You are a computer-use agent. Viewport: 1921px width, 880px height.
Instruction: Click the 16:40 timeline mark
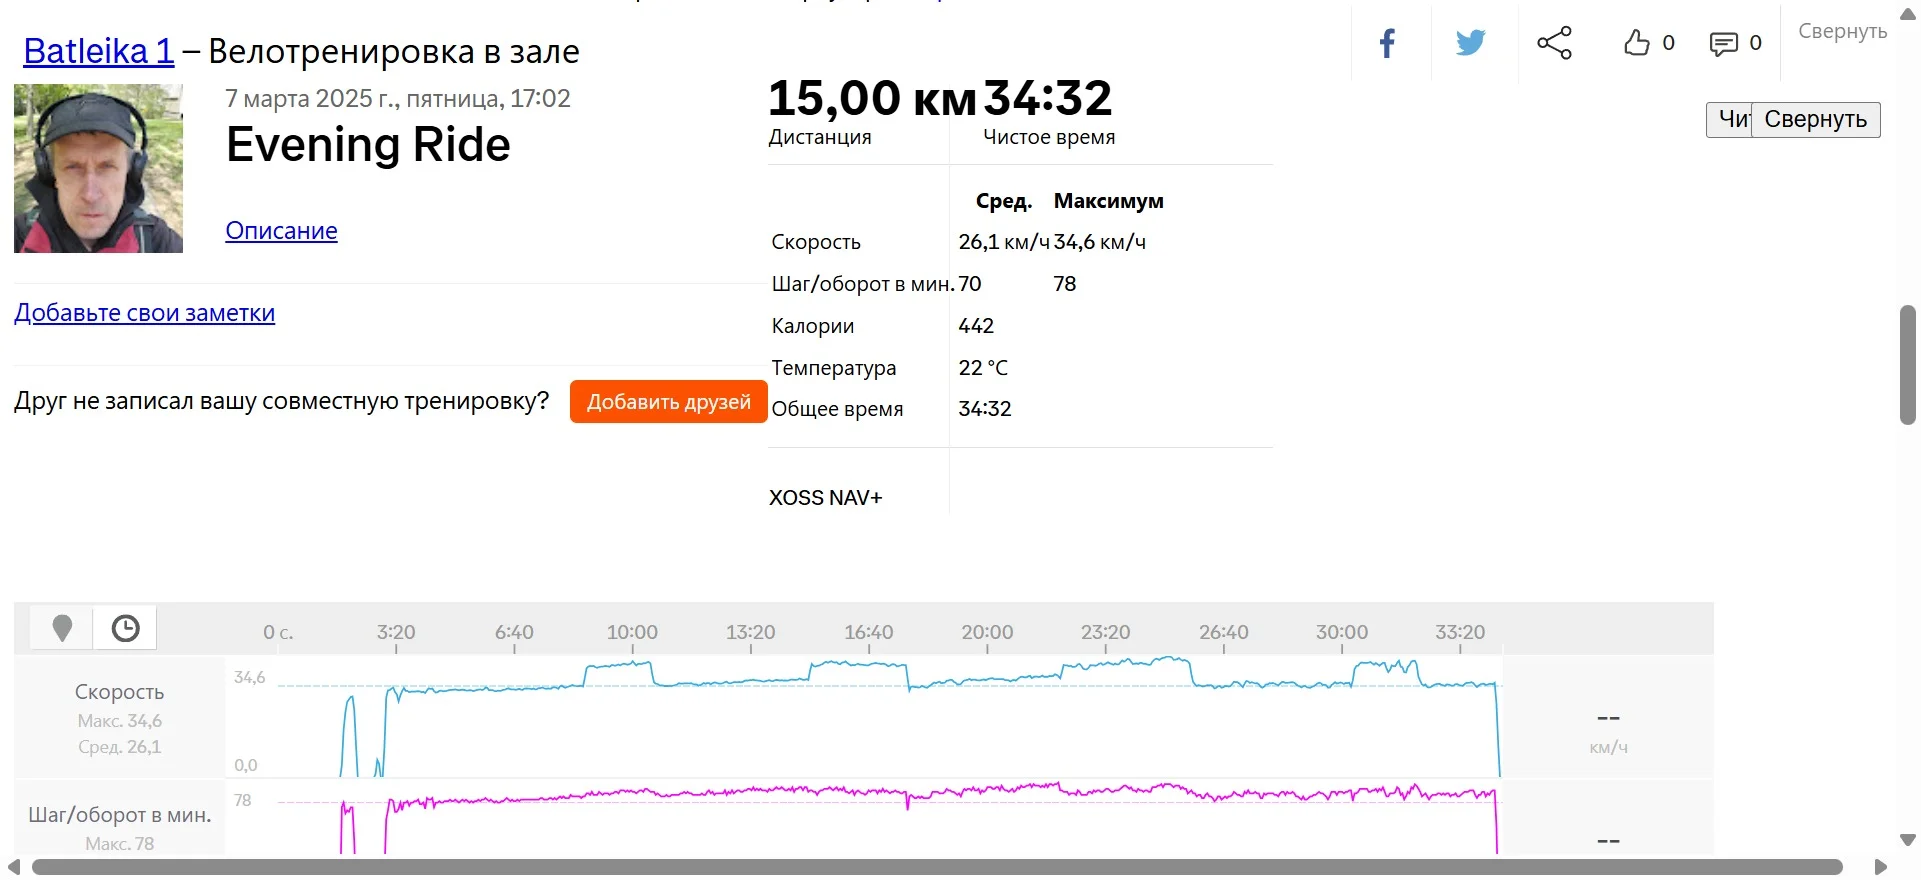[869, 632]
